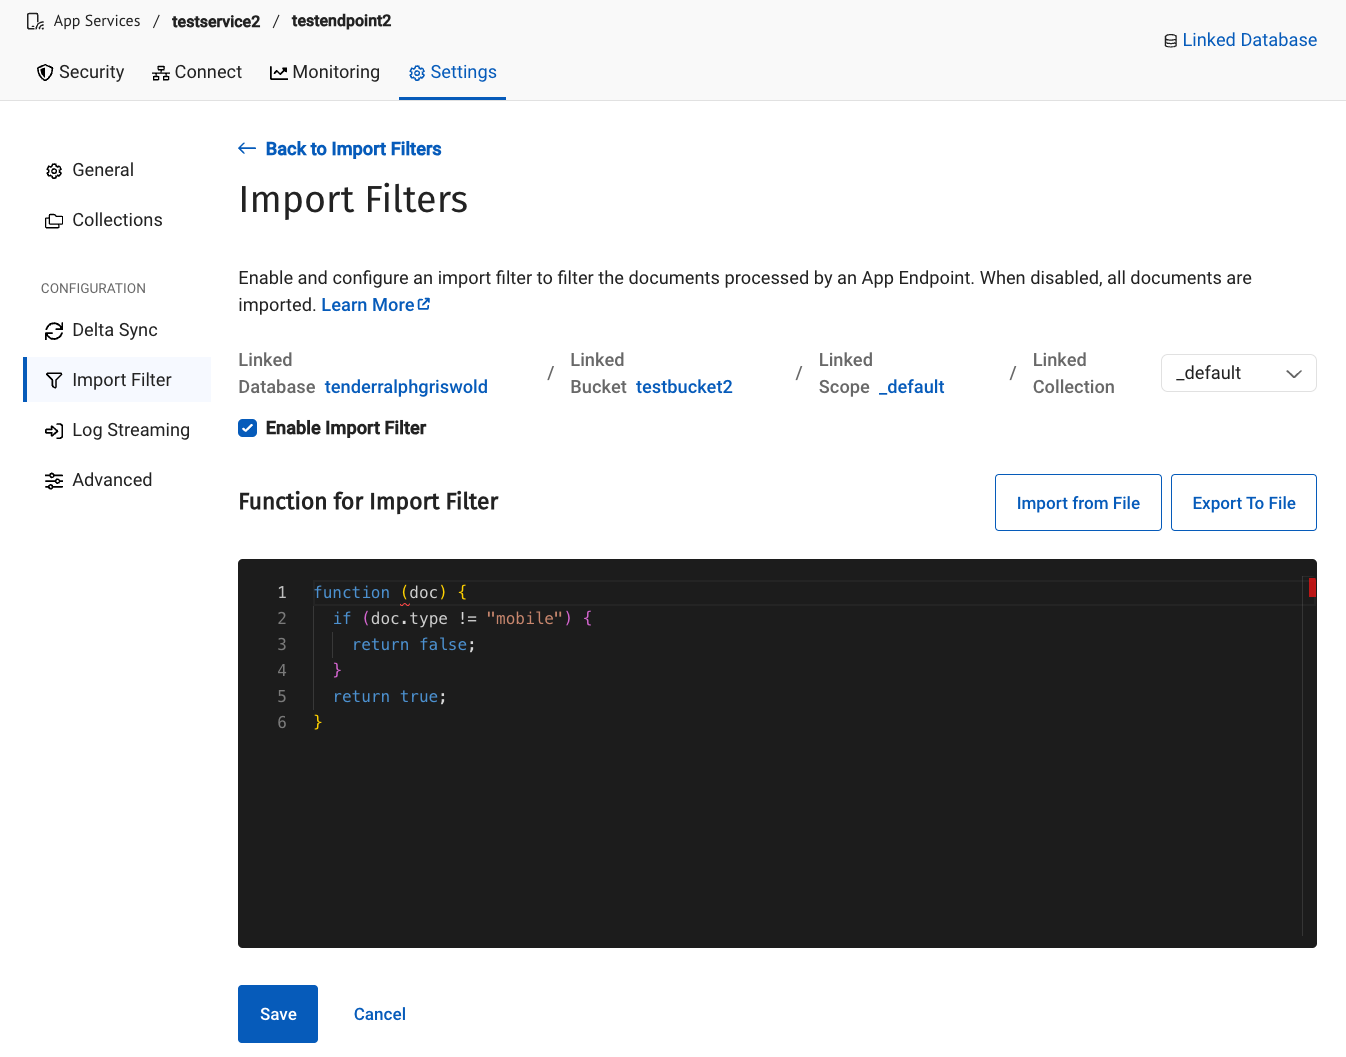Click the Security shield icon
This screenshot has width=1346, height=1057.
click(x=45, y=73)
